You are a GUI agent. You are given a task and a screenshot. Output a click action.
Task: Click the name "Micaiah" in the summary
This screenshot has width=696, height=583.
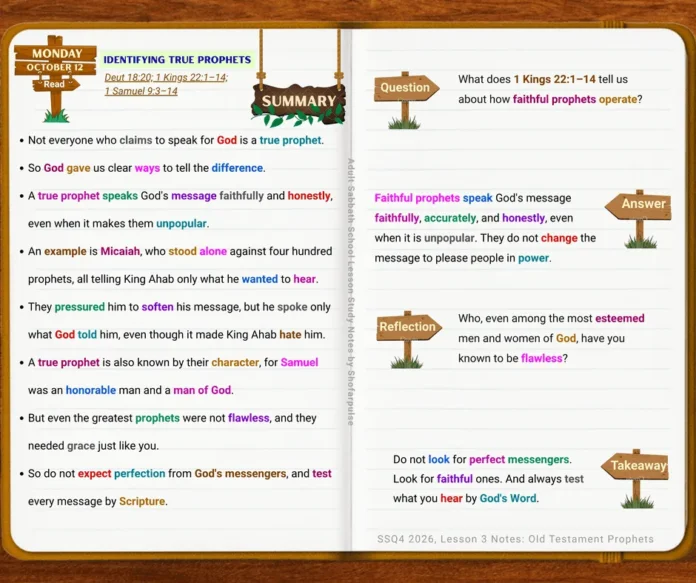(120, 251)
